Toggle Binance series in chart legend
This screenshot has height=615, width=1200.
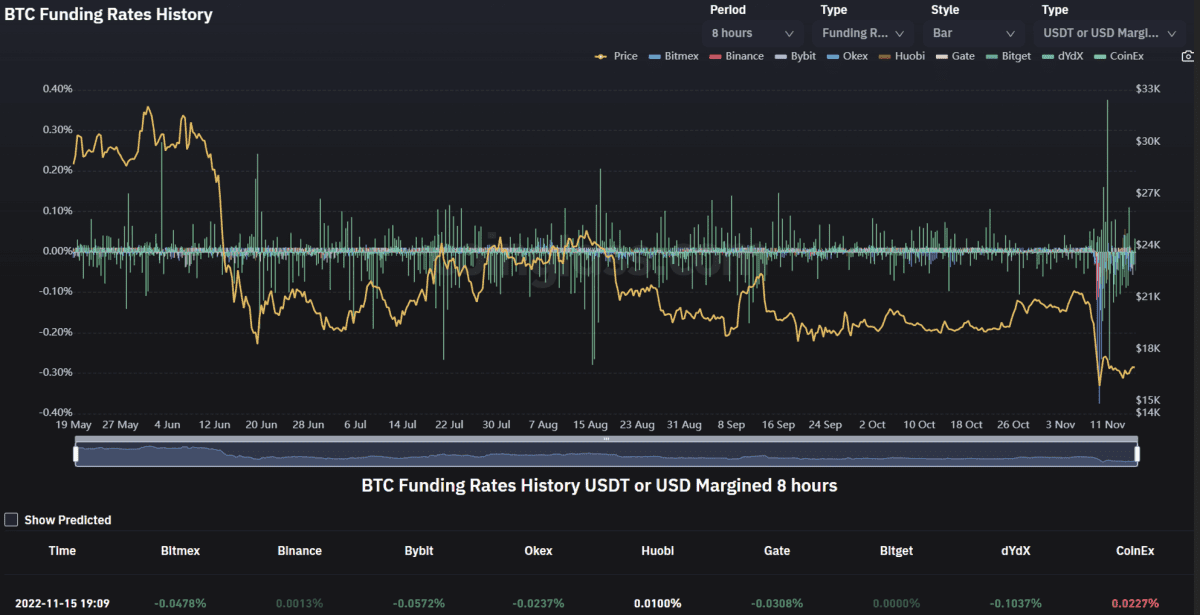738,56
